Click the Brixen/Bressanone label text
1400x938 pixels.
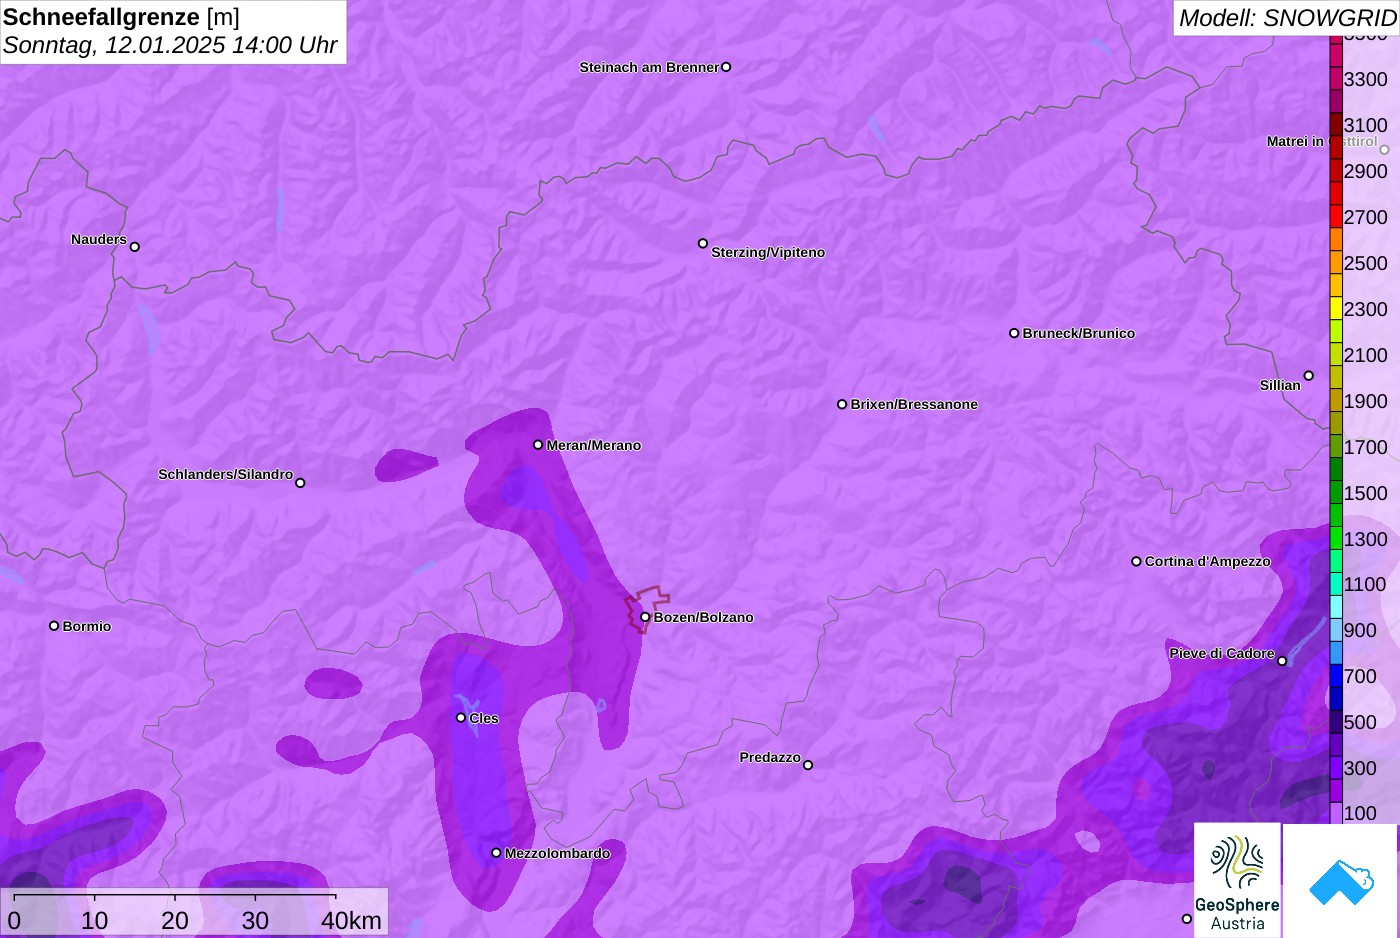(914, 404)
